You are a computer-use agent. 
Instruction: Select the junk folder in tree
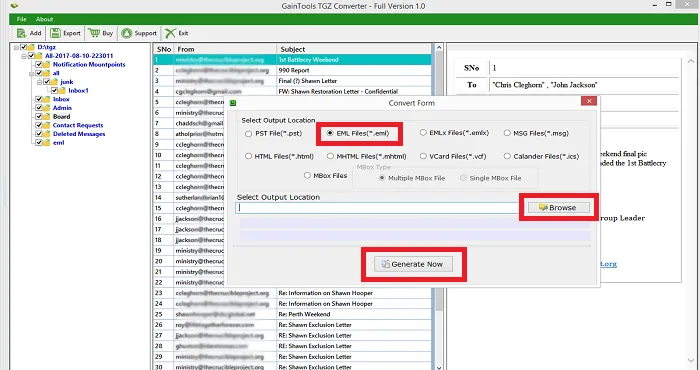[67, 82]
